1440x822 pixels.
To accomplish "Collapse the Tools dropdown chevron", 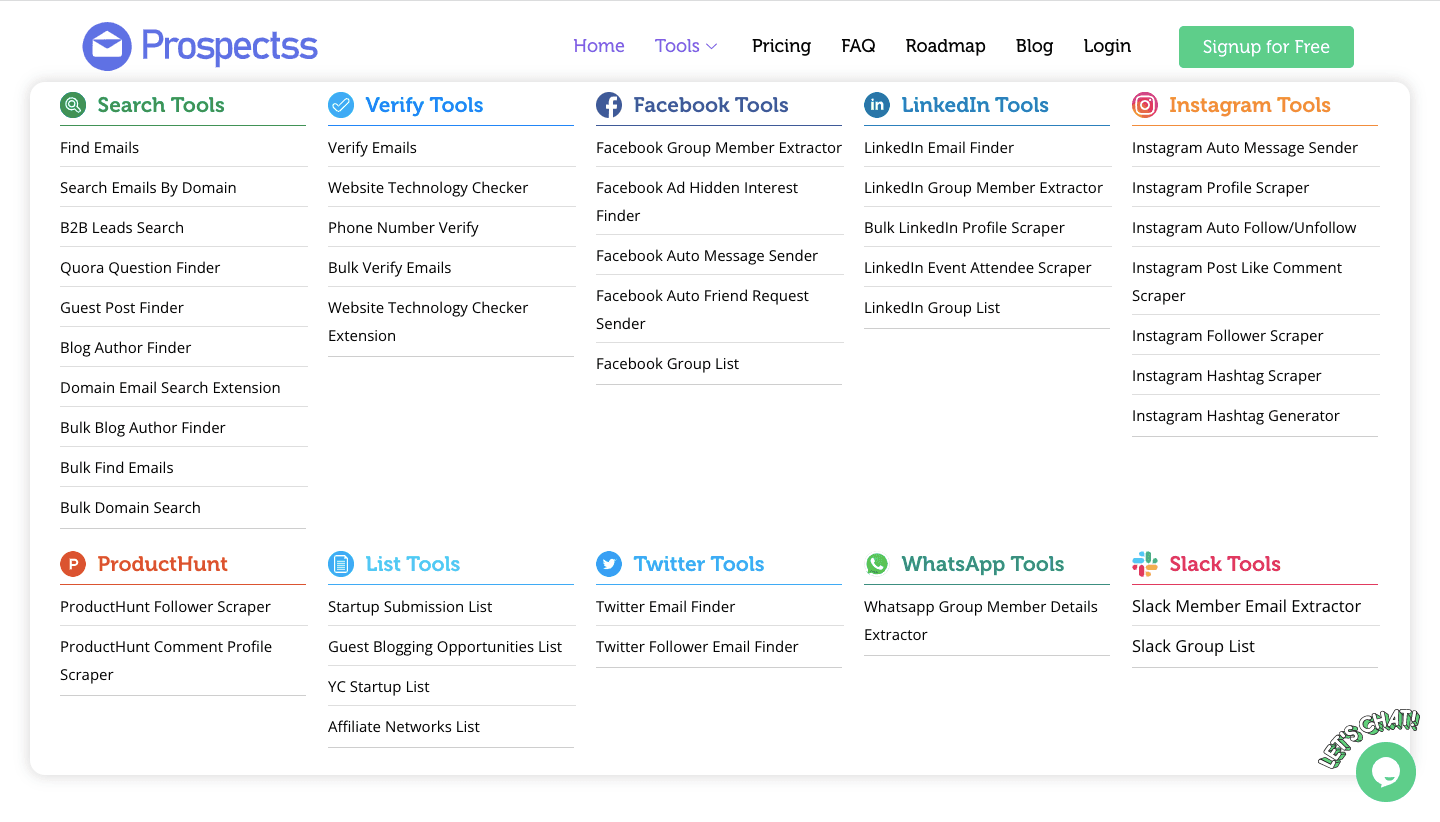I will tap(712, 46).
